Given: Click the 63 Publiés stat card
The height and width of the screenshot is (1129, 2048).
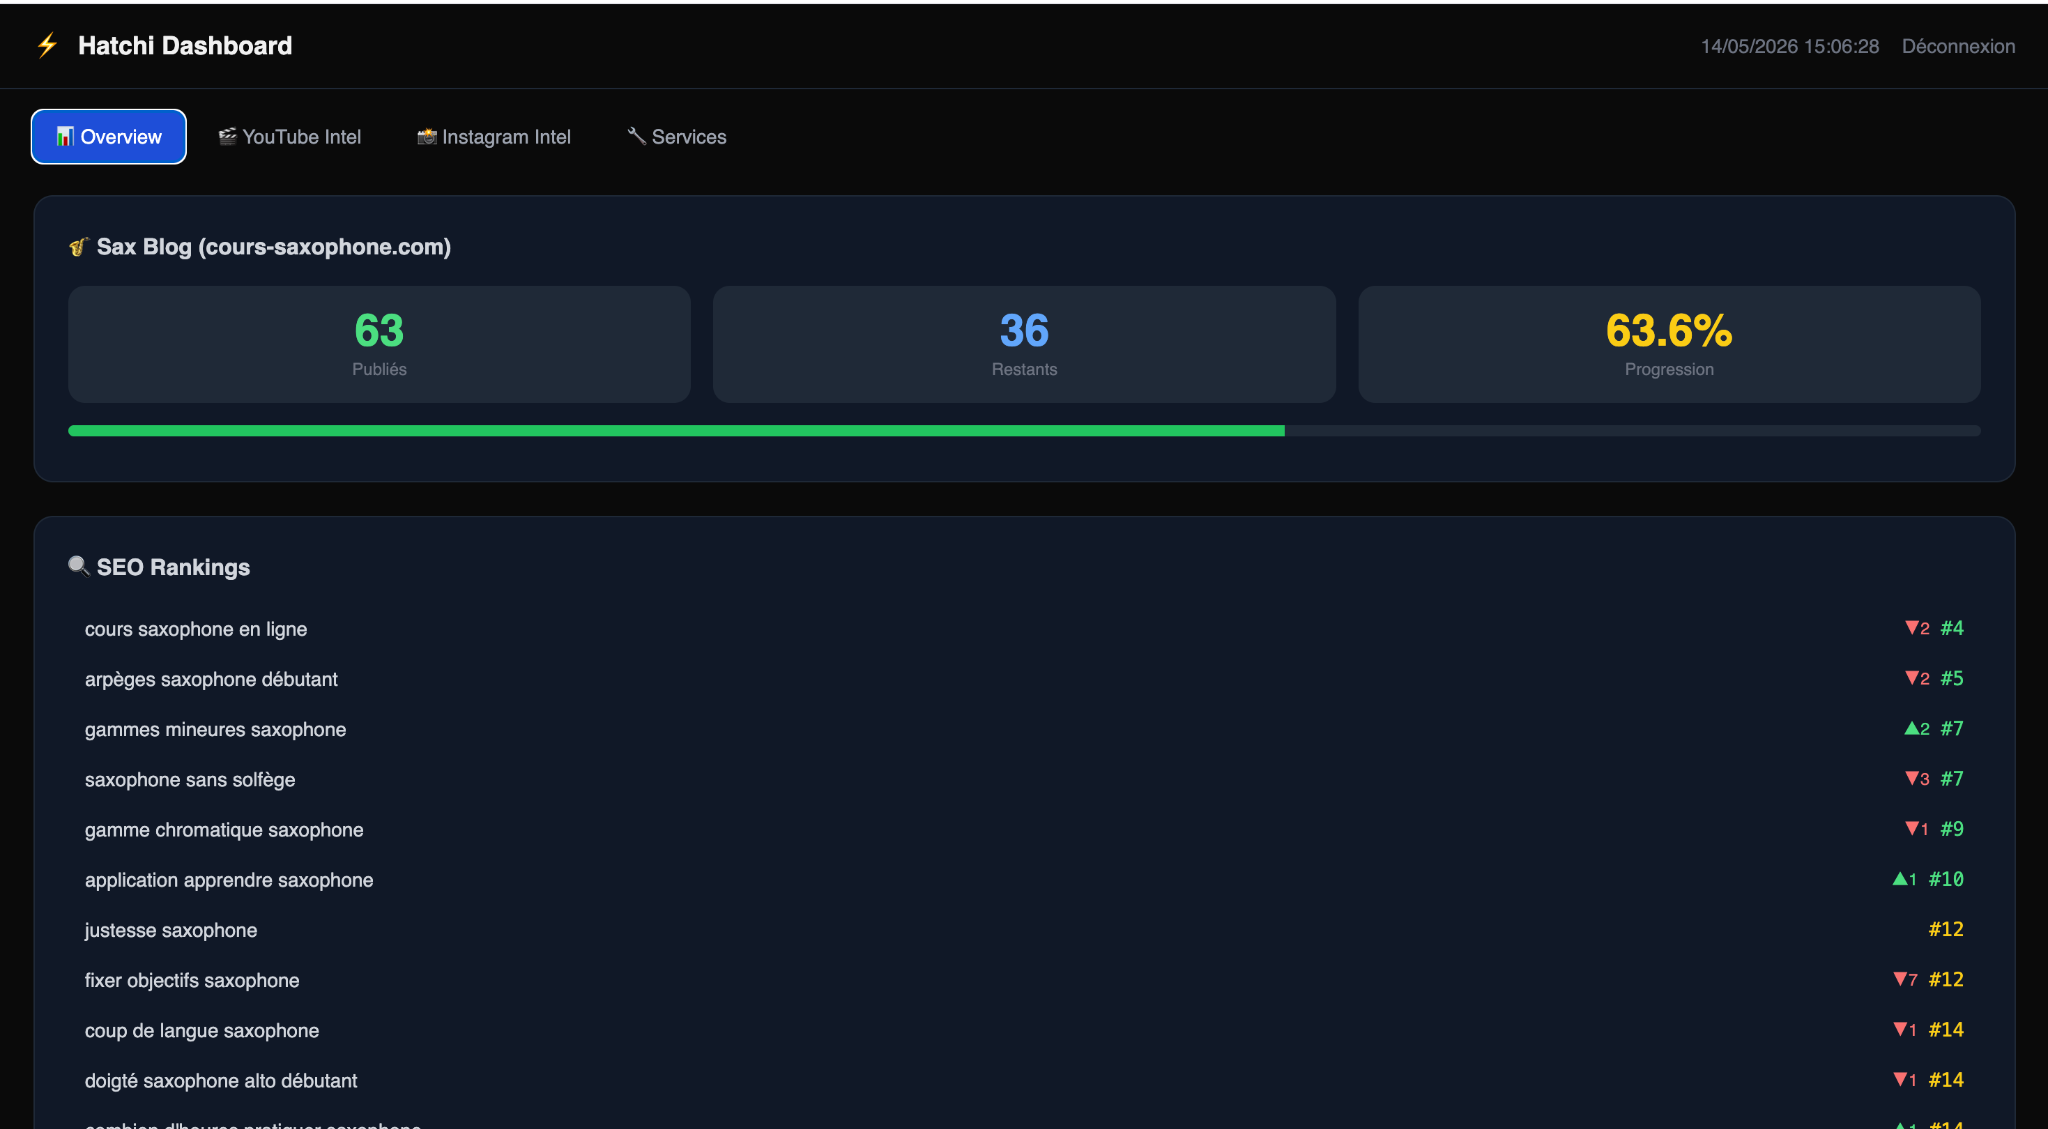Looking at the screenshot, I should click(379, 344).
